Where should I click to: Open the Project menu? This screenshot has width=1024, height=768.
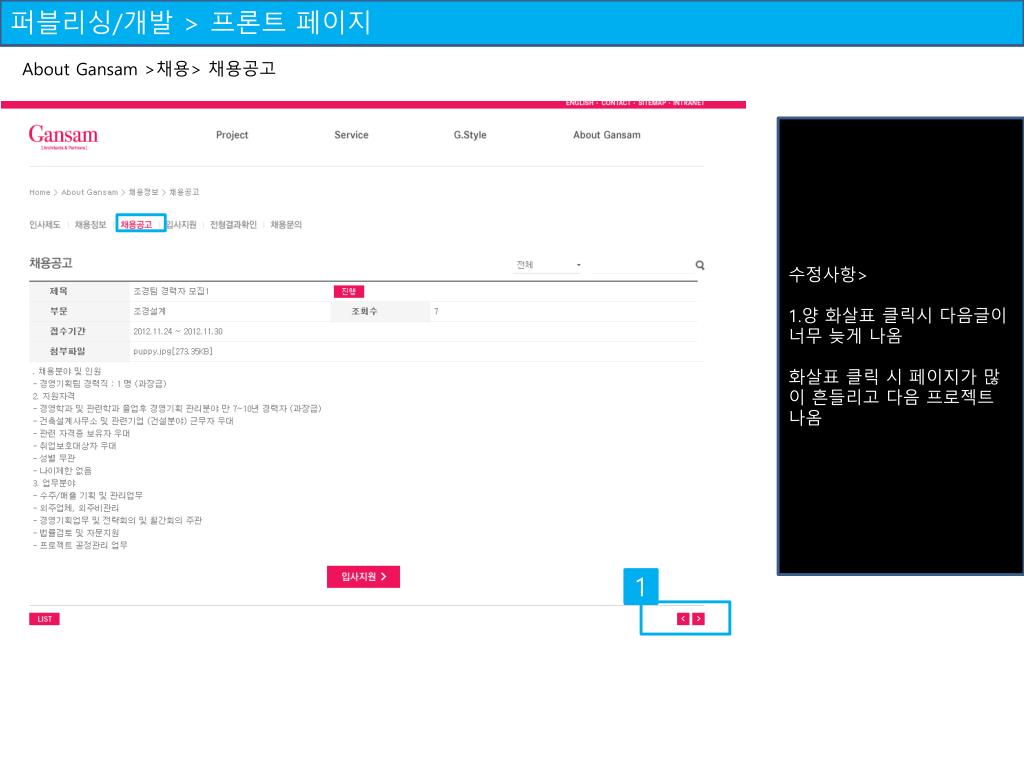232,135
